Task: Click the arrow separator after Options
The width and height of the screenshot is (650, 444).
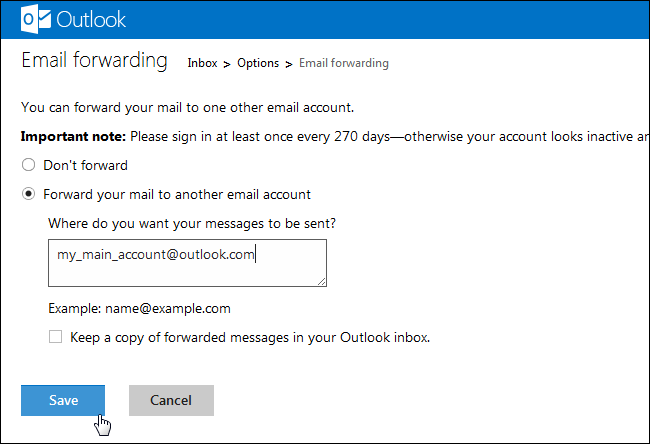Action: click(x=289, y=64)
